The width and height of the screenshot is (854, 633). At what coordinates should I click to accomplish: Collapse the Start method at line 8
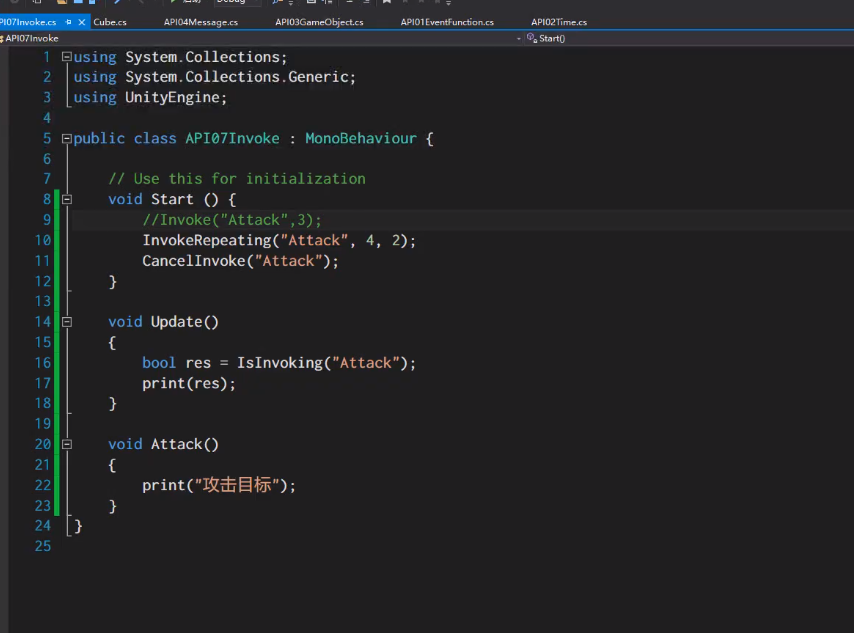pos(66,199)
